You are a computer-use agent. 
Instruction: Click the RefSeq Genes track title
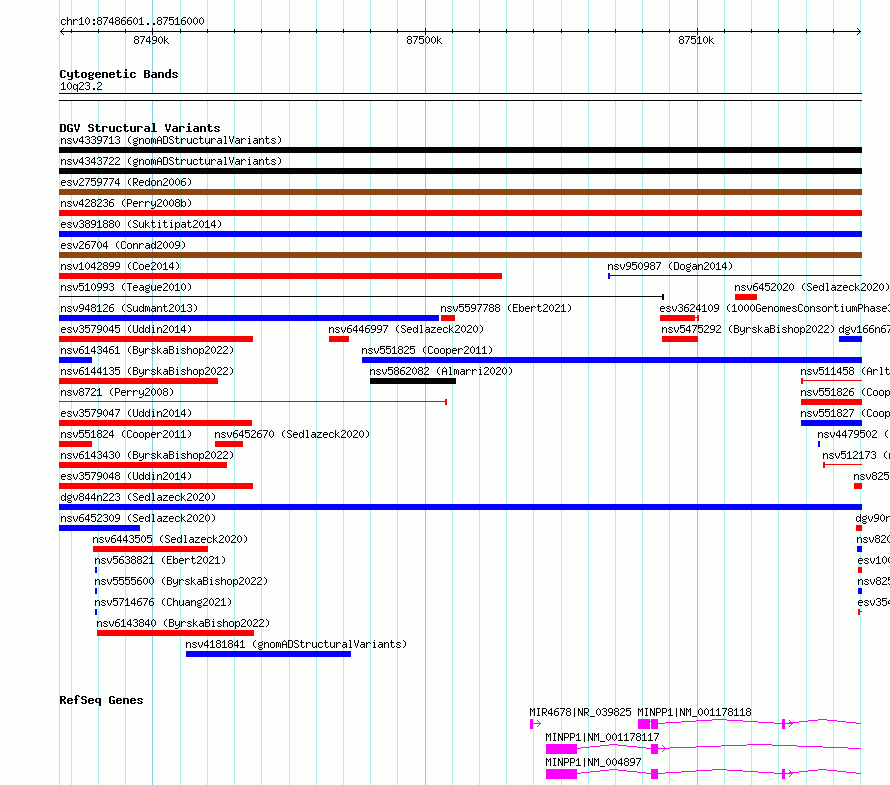101,700
